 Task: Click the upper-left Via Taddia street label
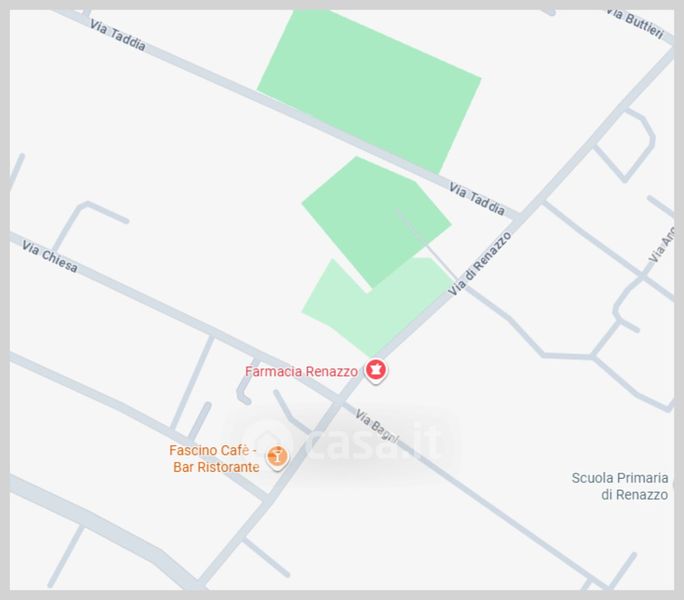117,35
